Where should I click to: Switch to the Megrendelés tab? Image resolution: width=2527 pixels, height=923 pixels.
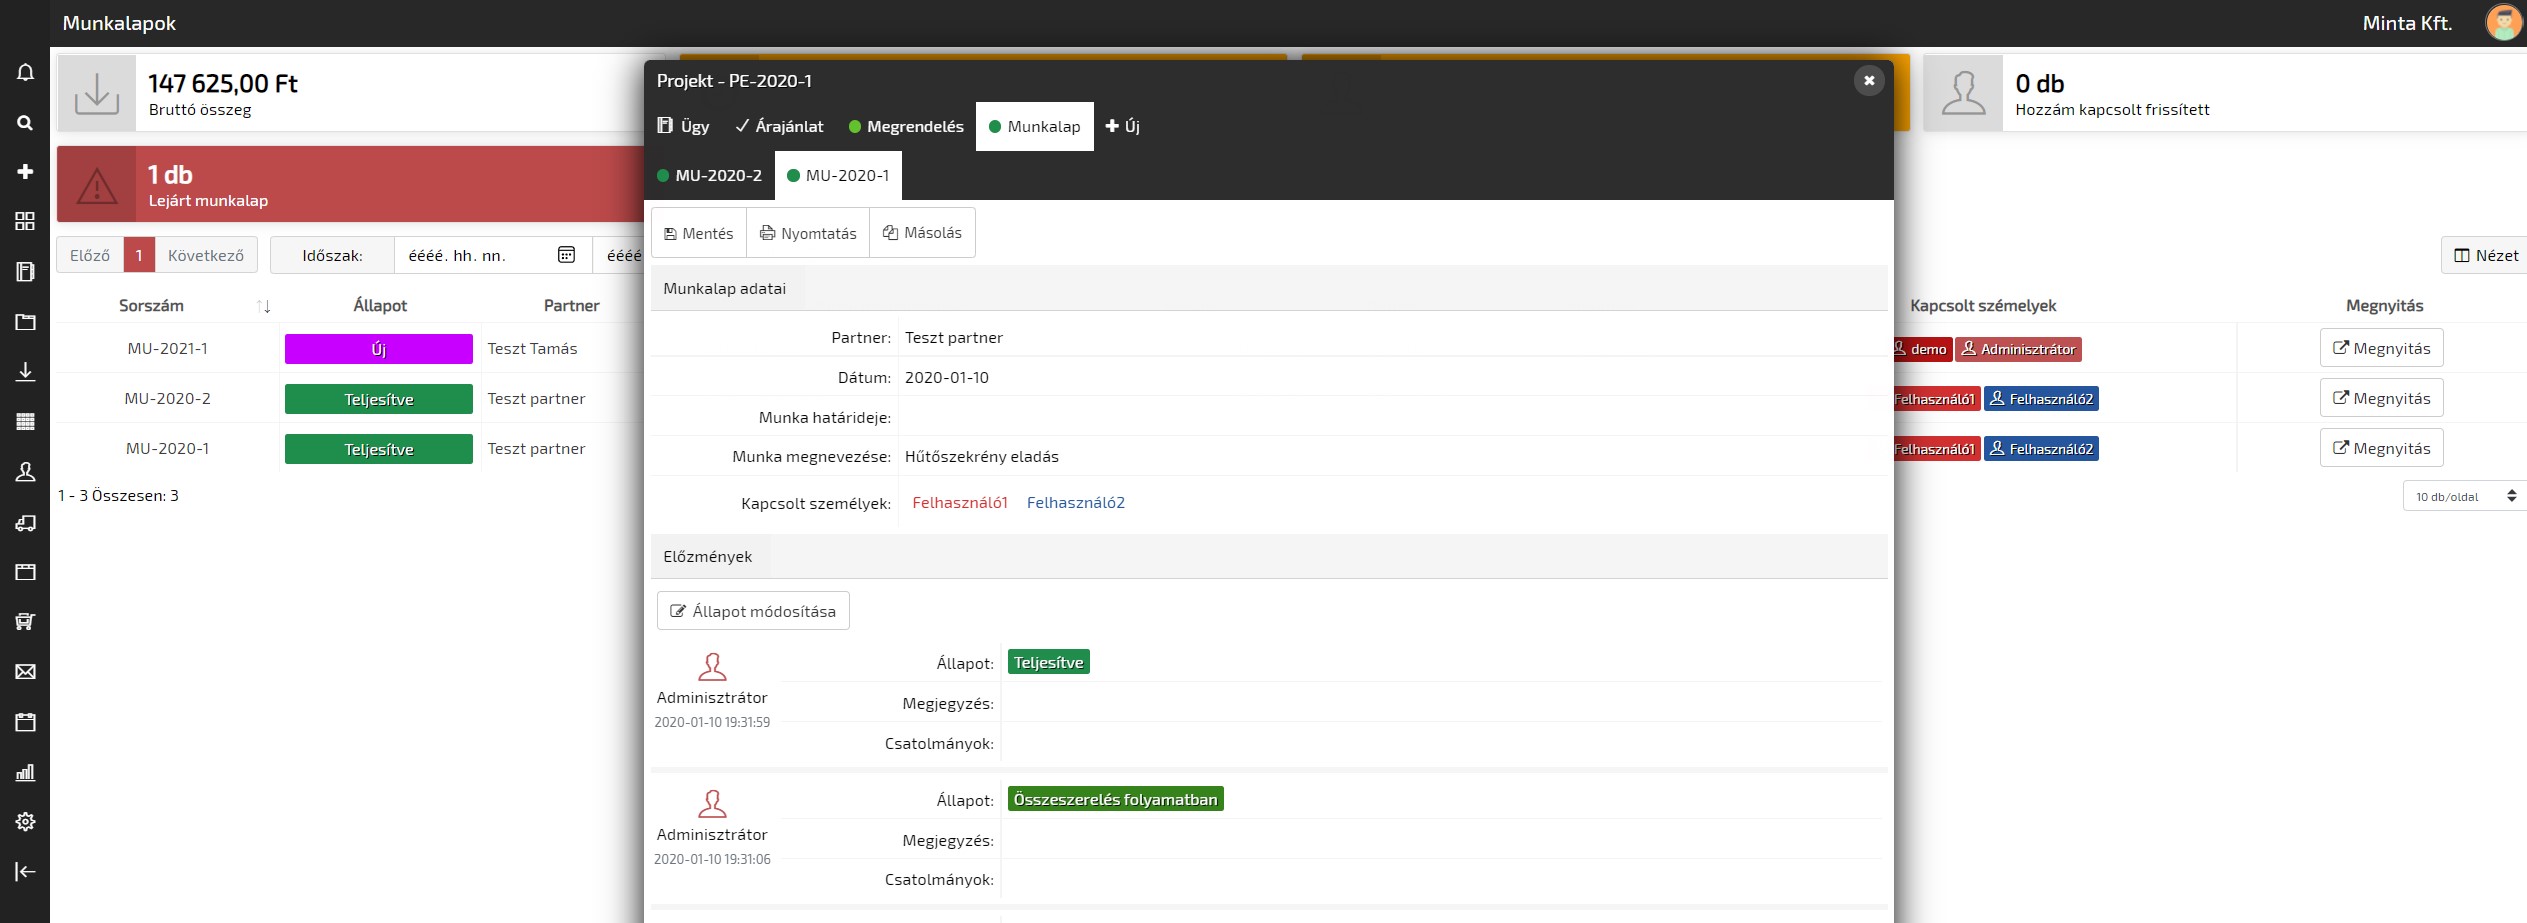tap(905, 126)
